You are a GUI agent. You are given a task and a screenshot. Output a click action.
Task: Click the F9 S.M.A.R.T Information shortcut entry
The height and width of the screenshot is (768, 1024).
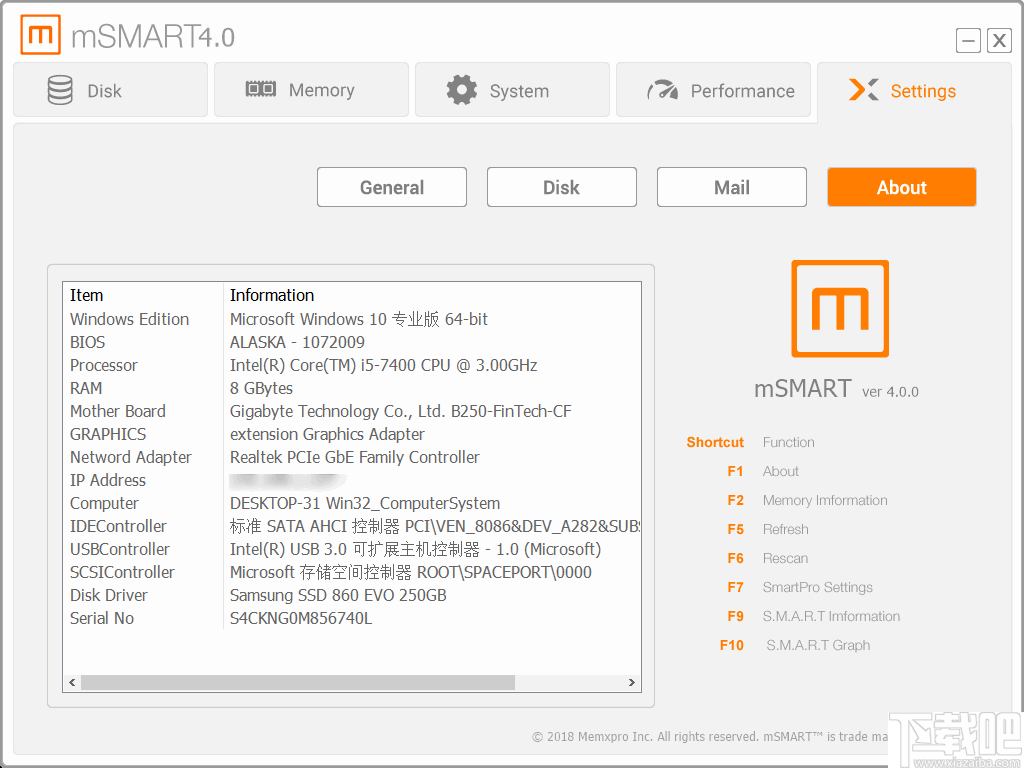tap(831, 616)
